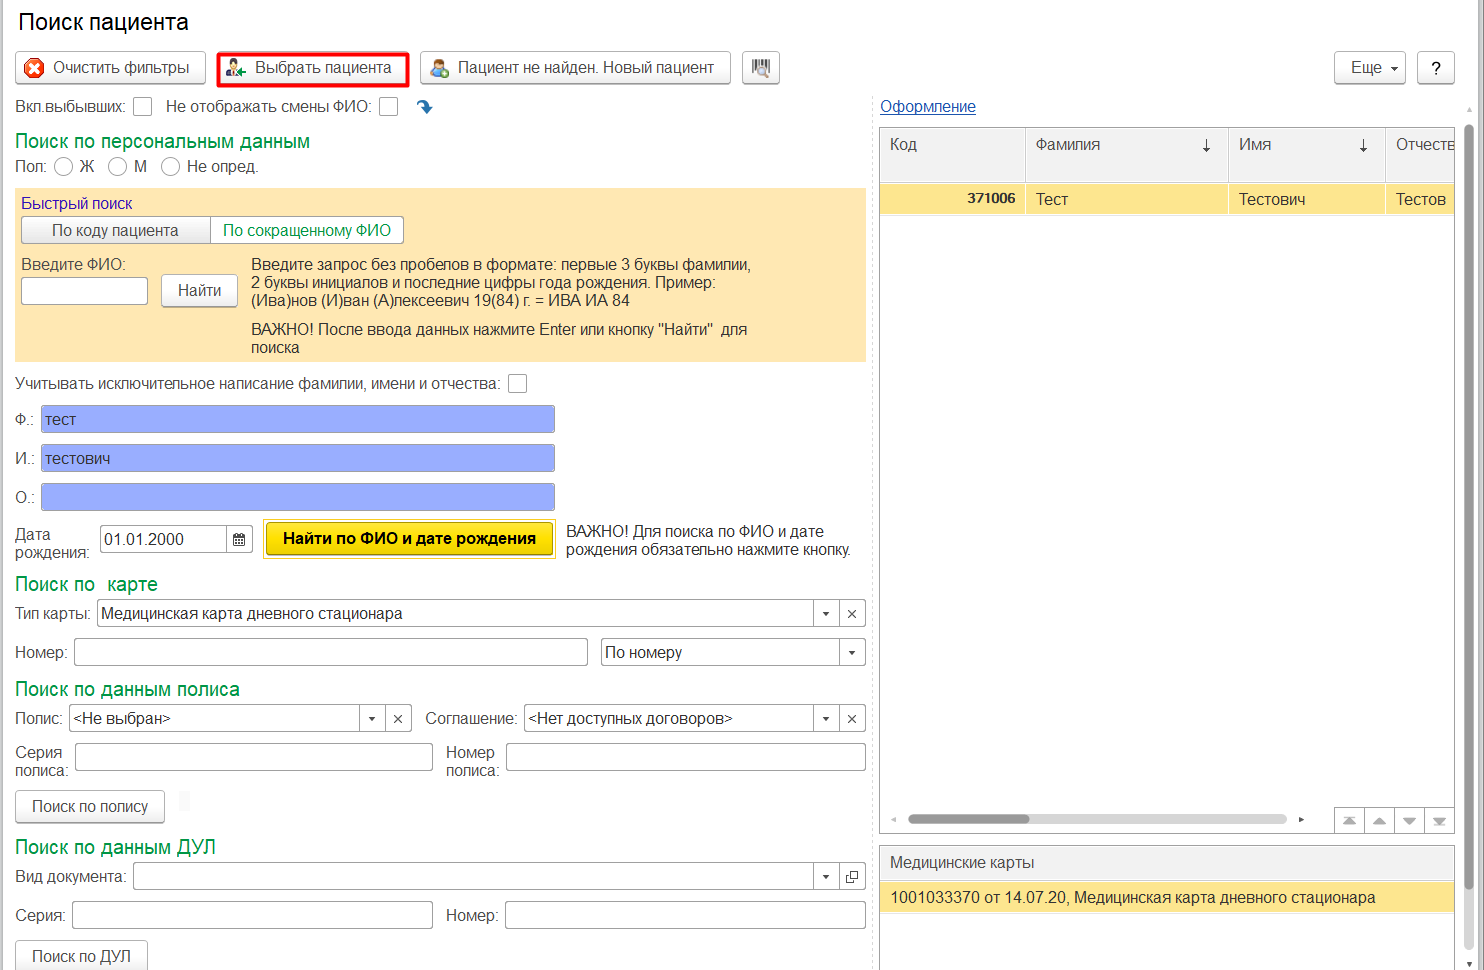Click the barcode scanner icon button
Image resolution: width=1484 pixels, height=970 pixels.
(x=760, y=68)
